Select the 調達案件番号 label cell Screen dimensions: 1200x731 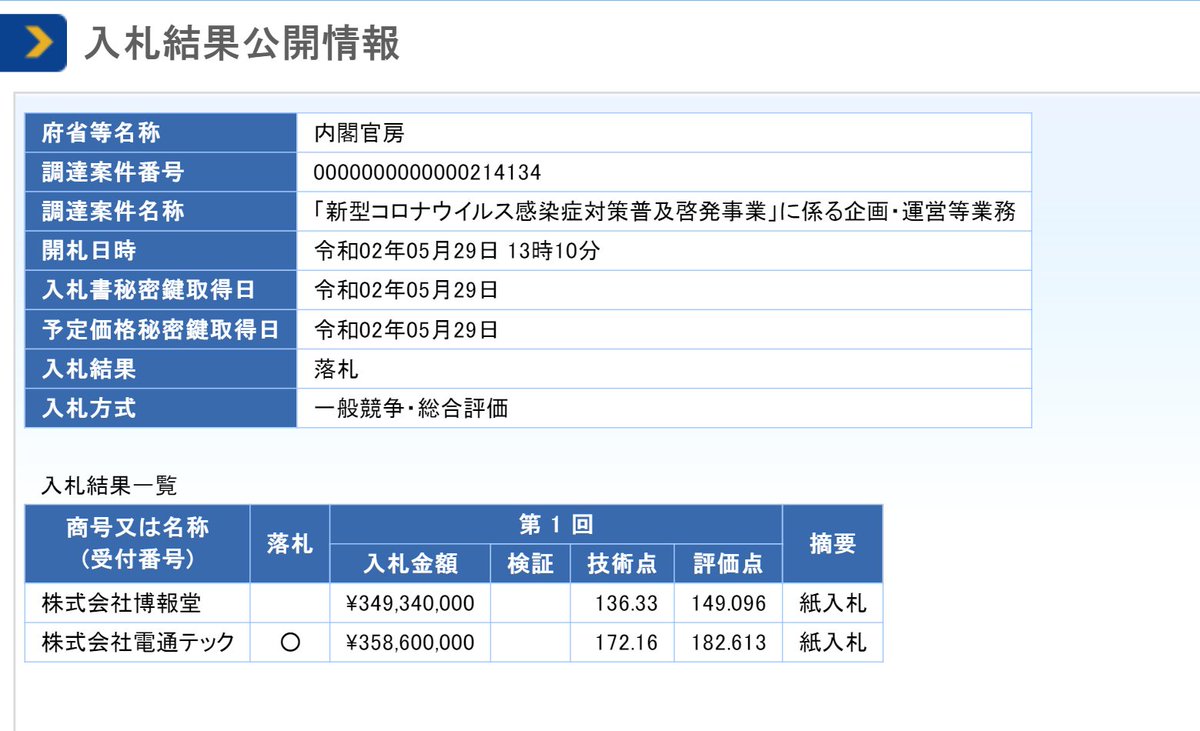[160, 172]
